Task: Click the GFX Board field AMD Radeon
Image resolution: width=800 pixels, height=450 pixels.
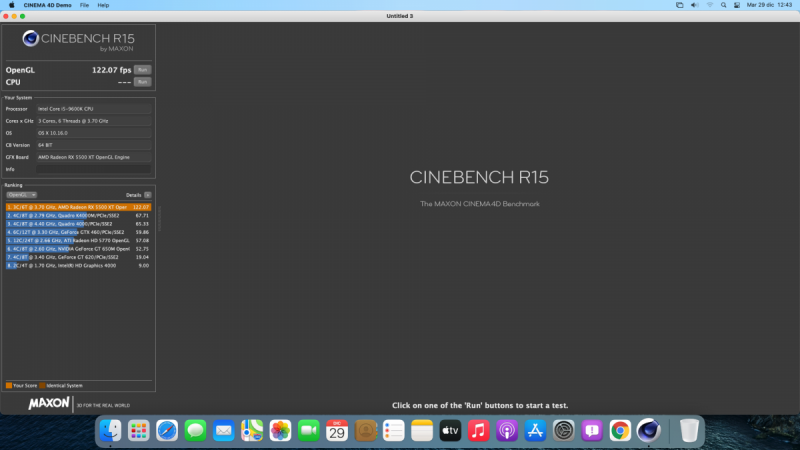Action: [93, 157]
